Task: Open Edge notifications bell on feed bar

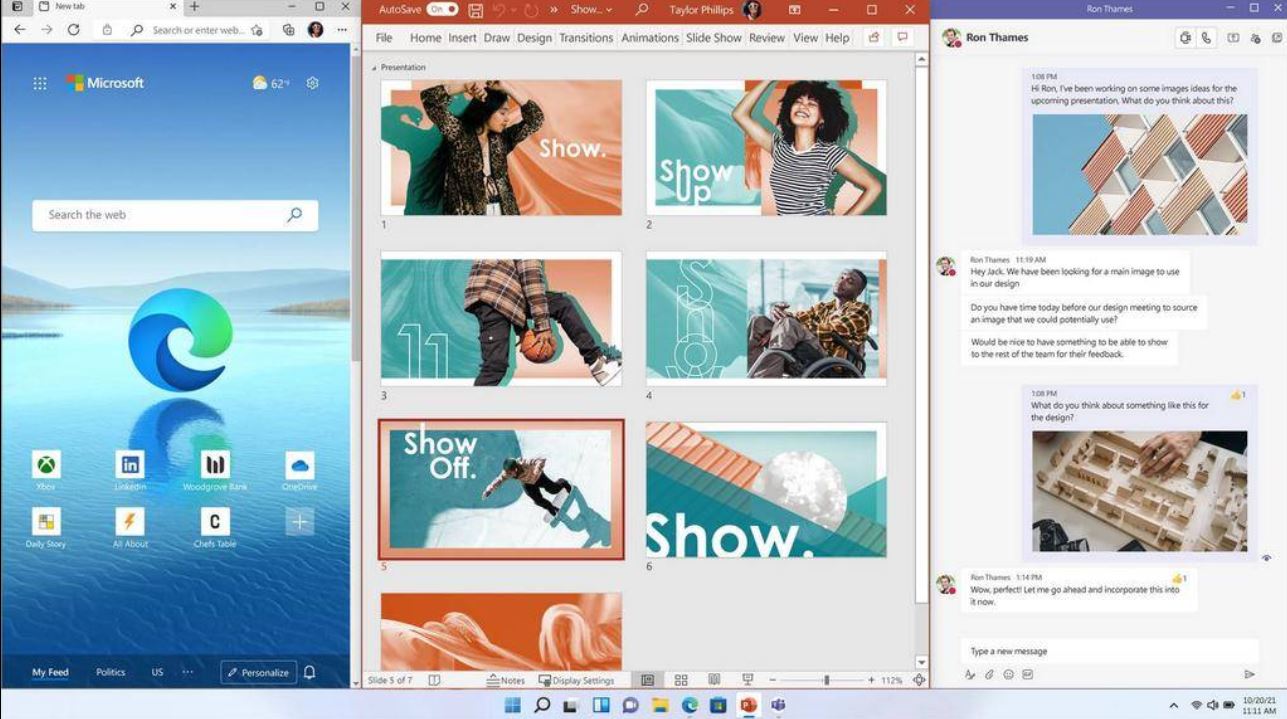Action: coord(310,672)
